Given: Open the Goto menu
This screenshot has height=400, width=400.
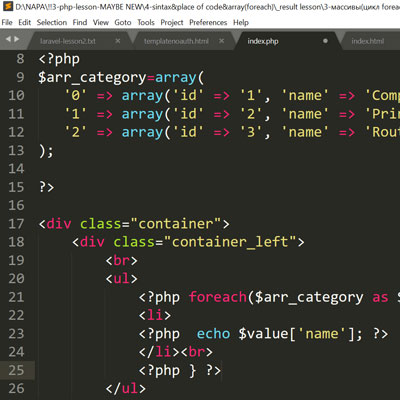Looking at the screenshot, I should (123, 22).
